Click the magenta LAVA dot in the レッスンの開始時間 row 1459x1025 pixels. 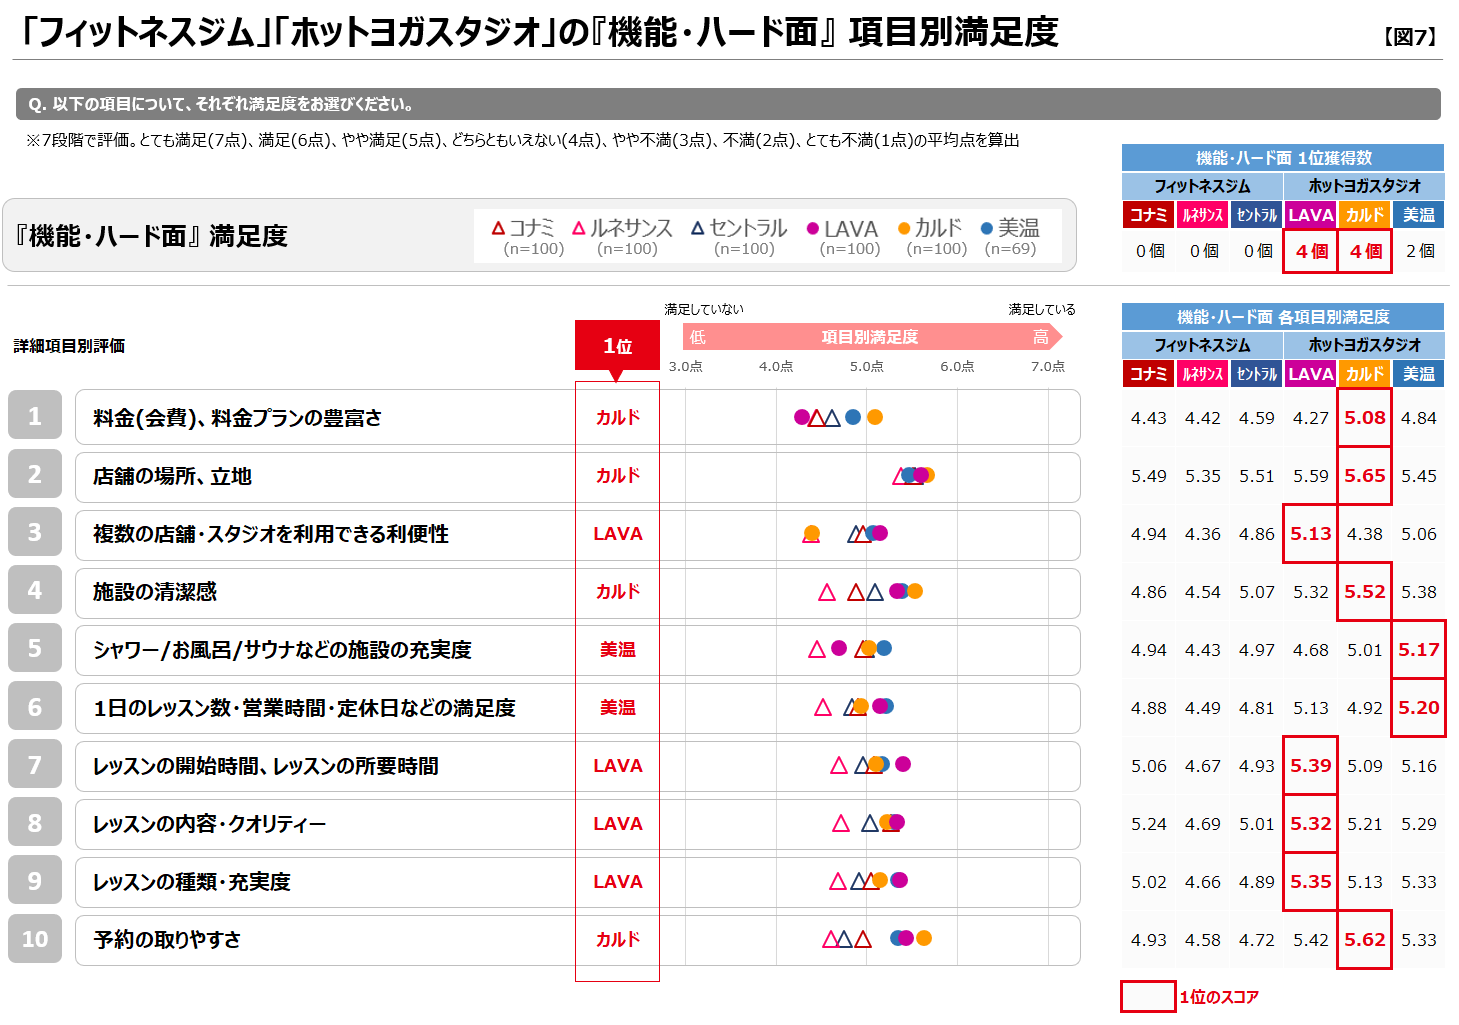903,764
